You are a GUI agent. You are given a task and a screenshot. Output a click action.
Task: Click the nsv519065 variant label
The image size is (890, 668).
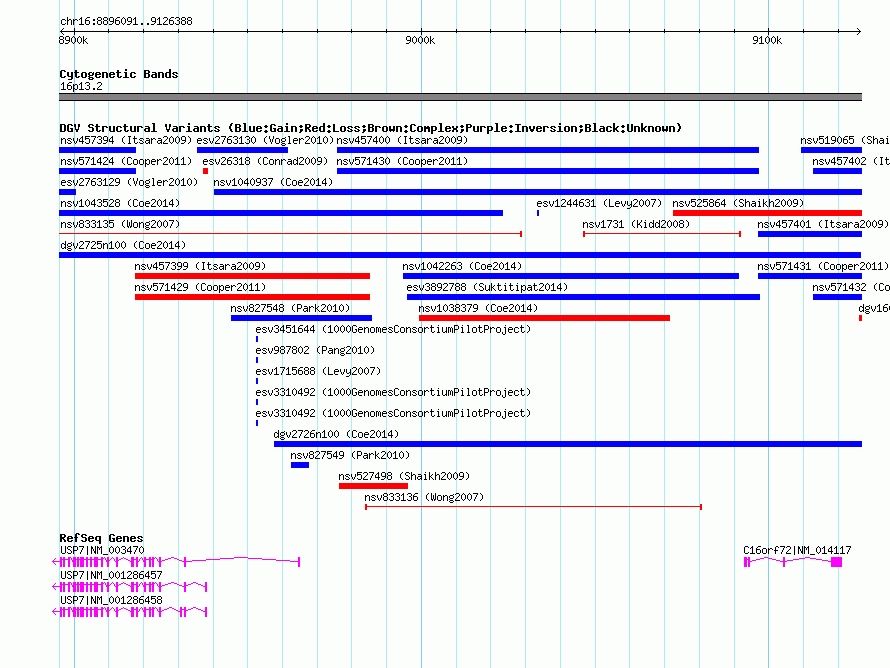[x=844, y=140]
